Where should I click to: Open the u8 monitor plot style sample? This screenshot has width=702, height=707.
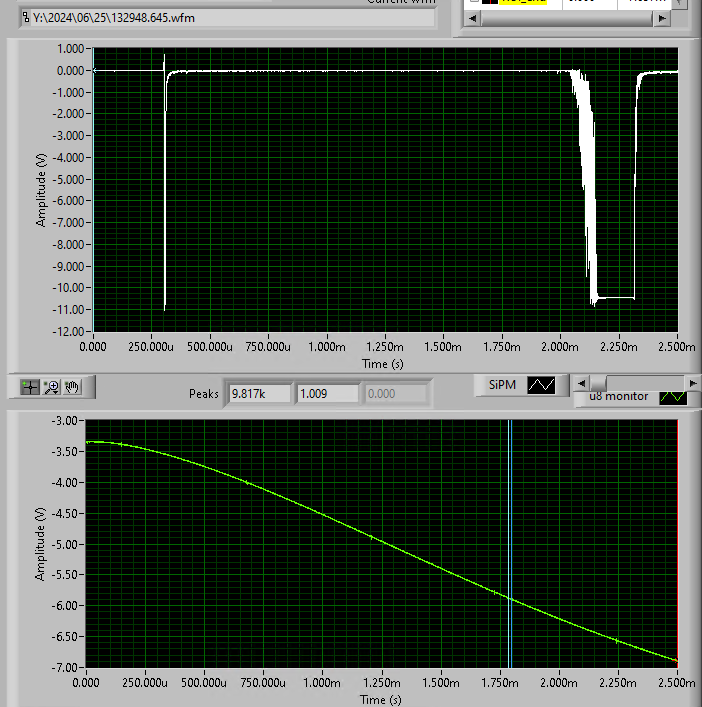click(673, 397)
